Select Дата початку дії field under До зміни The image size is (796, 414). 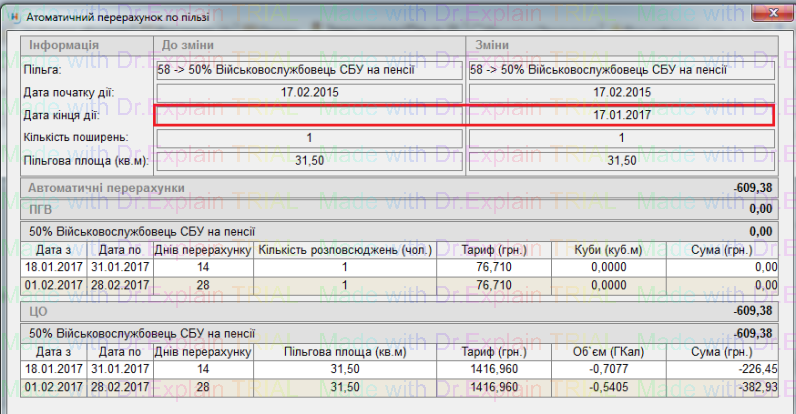coord(309,93)
